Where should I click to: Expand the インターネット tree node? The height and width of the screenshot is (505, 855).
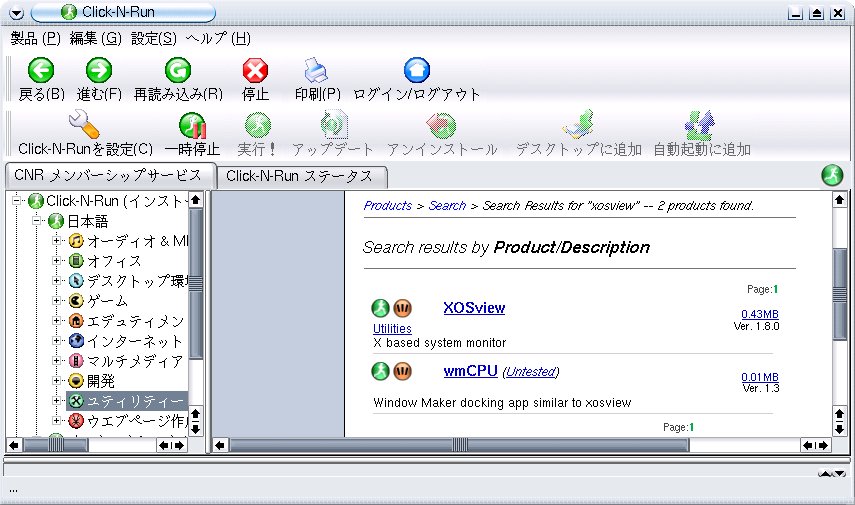coord(56,341)
